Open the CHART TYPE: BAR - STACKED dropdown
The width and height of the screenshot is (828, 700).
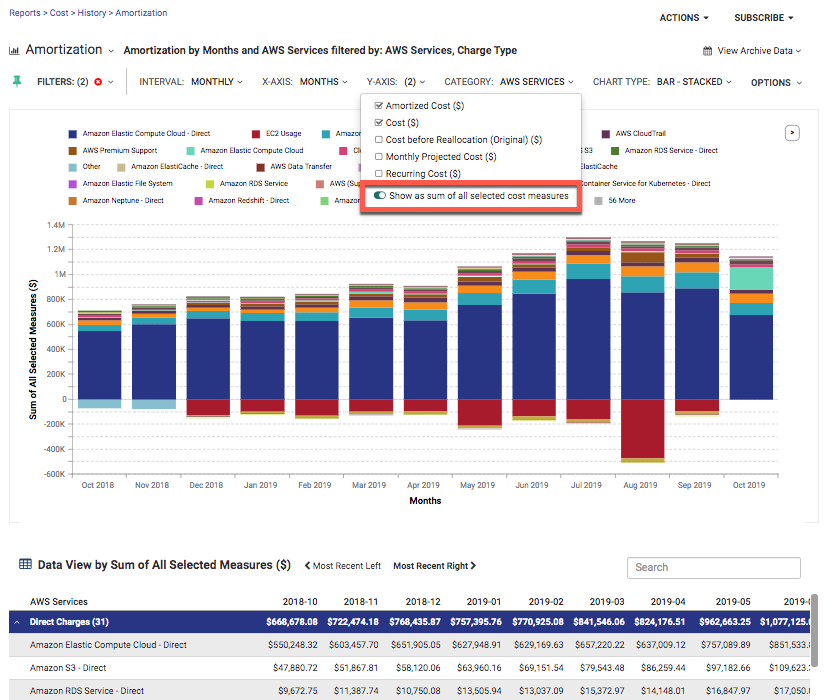pos(662,82)
